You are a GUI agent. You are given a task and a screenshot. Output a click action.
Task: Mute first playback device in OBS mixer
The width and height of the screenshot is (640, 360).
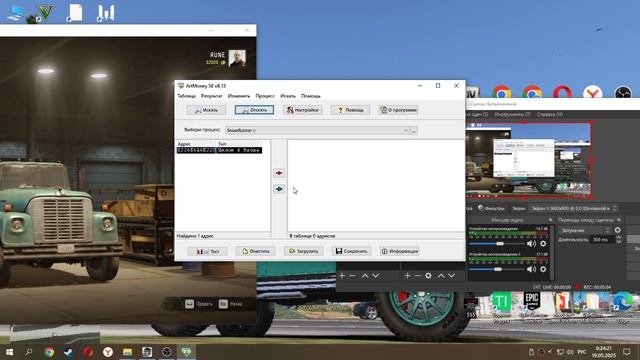point(531,244)
